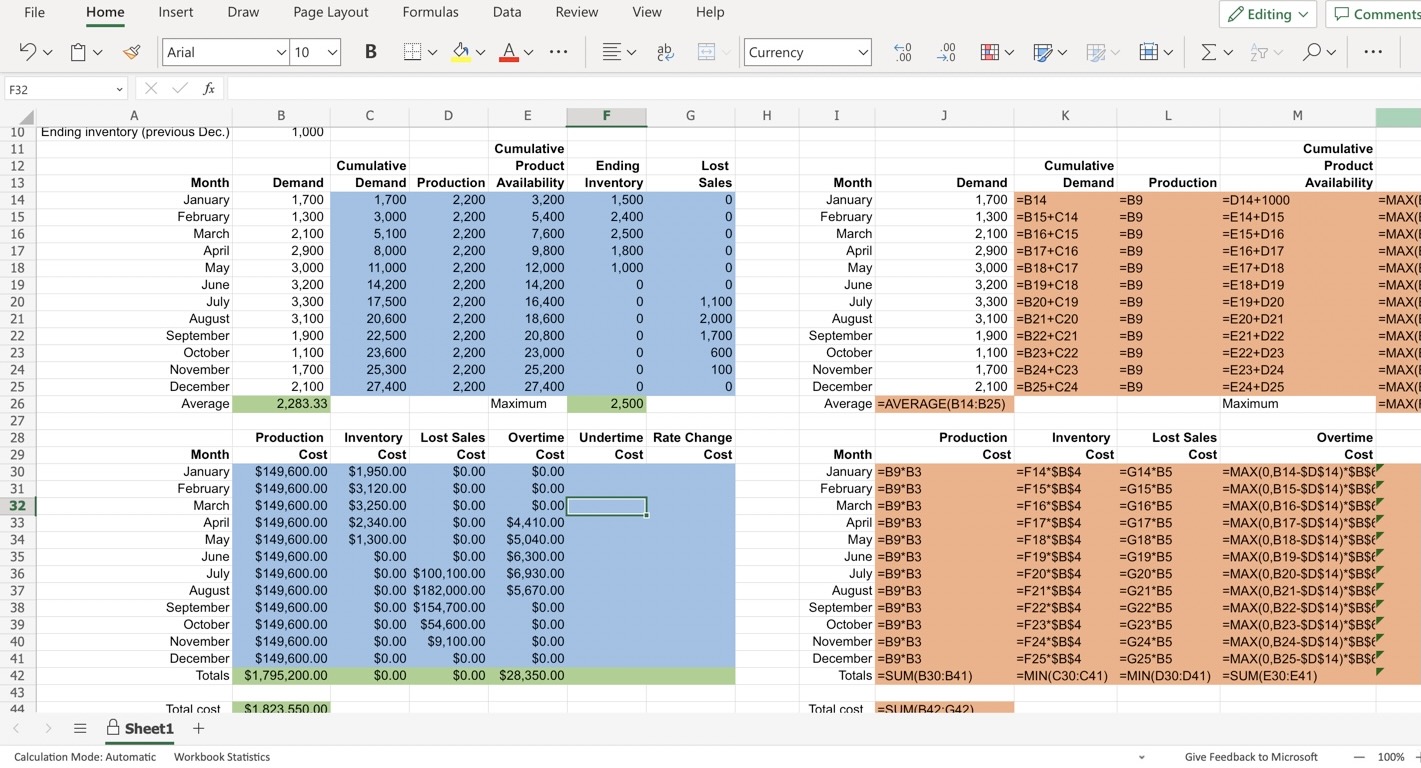The image size is (1421, 768).
Task: Expand the Fill Color dropdown arrow
Action: click(483, 52)
